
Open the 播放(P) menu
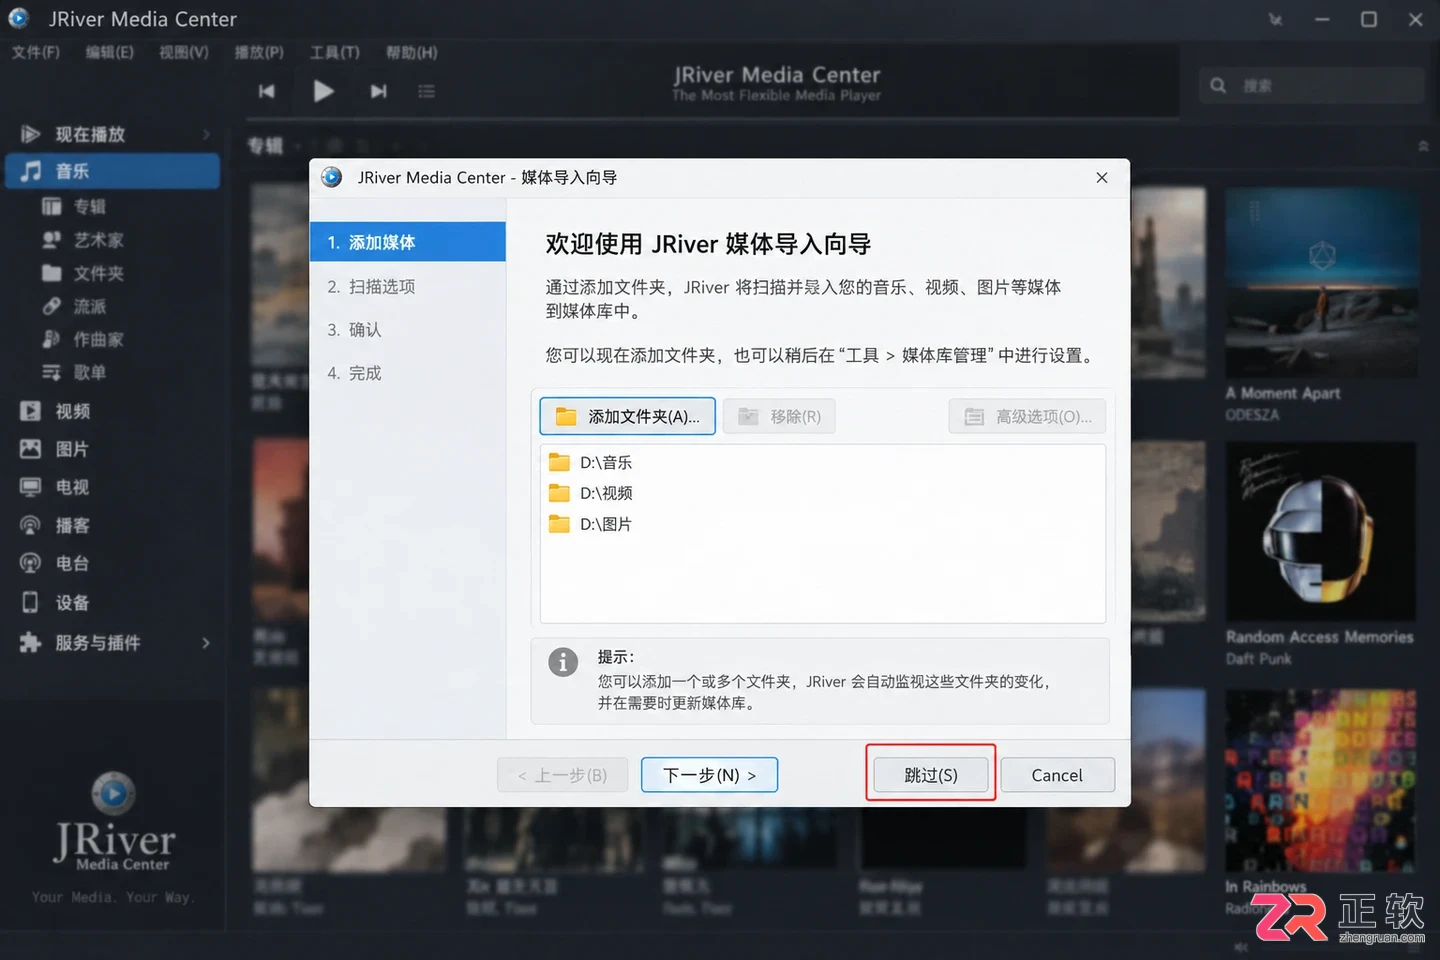(259, 52)
